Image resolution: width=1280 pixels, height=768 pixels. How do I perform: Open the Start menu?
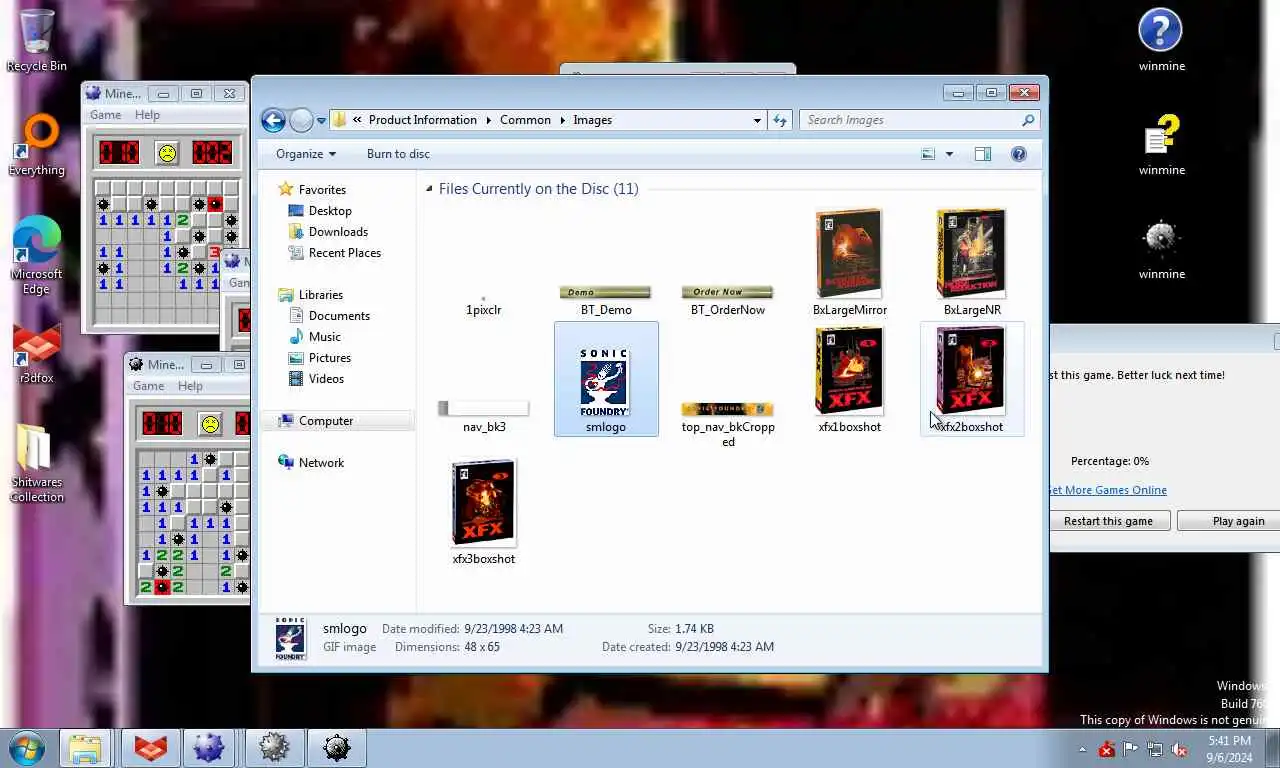pyautogui.click(x=28, y=747)
